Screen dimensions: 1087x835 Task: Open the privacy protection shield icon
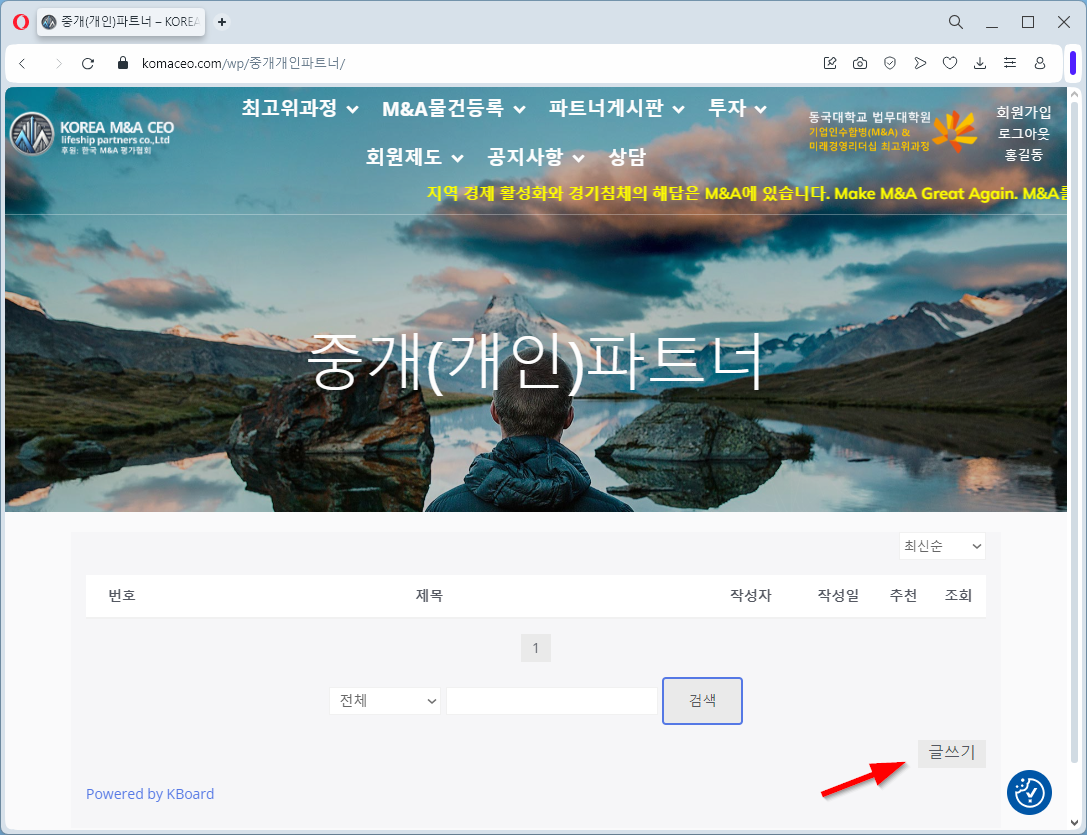(890, 63)
